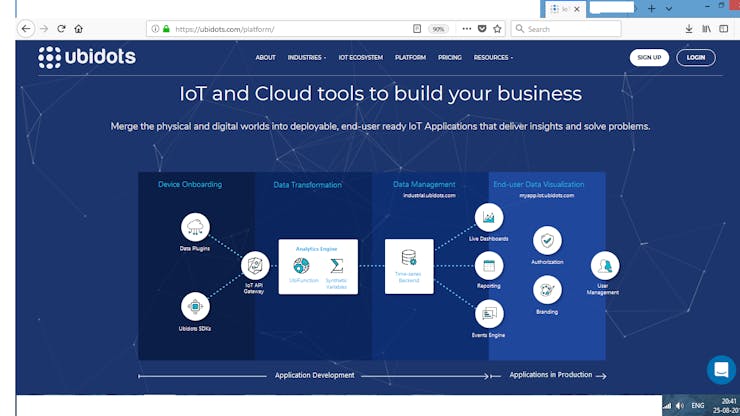Close the current browser tab
Viewport: 740px width, 416px height.
[577, 9]
